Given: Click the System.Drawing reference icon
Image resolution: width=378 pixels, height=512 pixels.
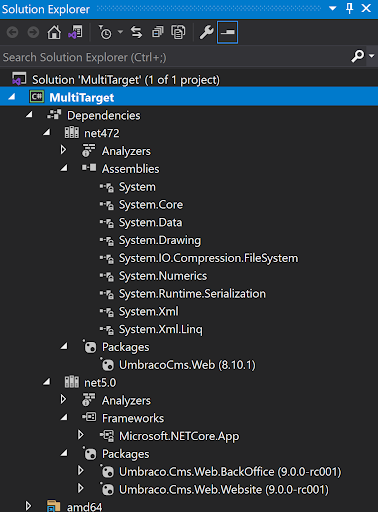Looking at the screenshot, I should (107, 240).
